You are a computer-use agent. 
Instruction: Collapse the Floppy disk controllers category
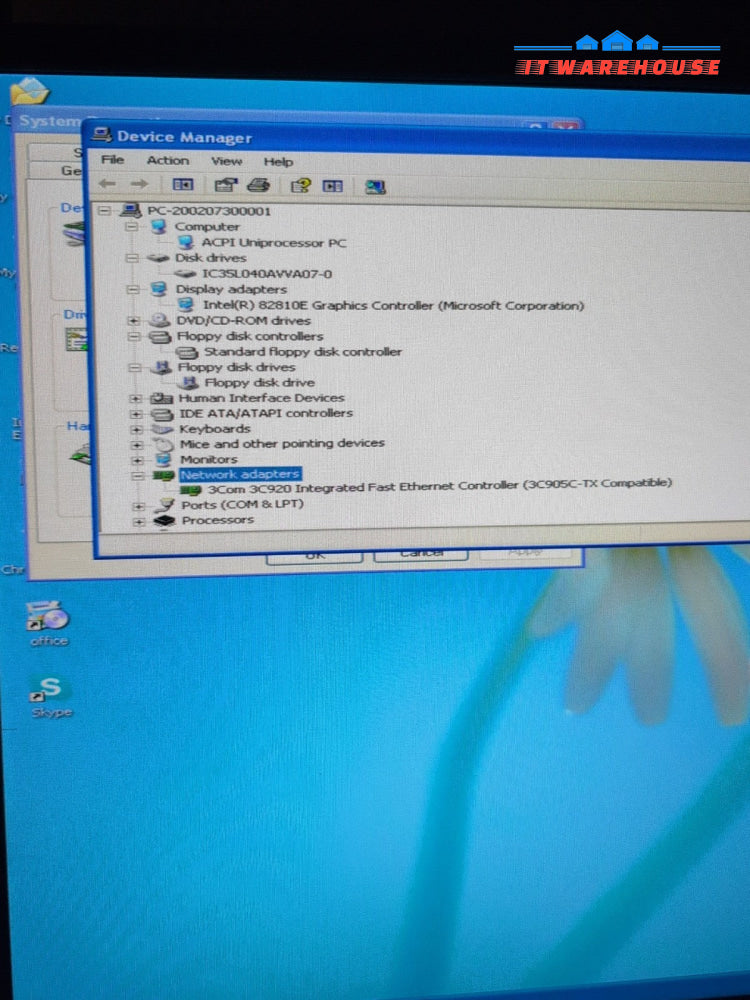pyautogui.click(x=134, y=336)
